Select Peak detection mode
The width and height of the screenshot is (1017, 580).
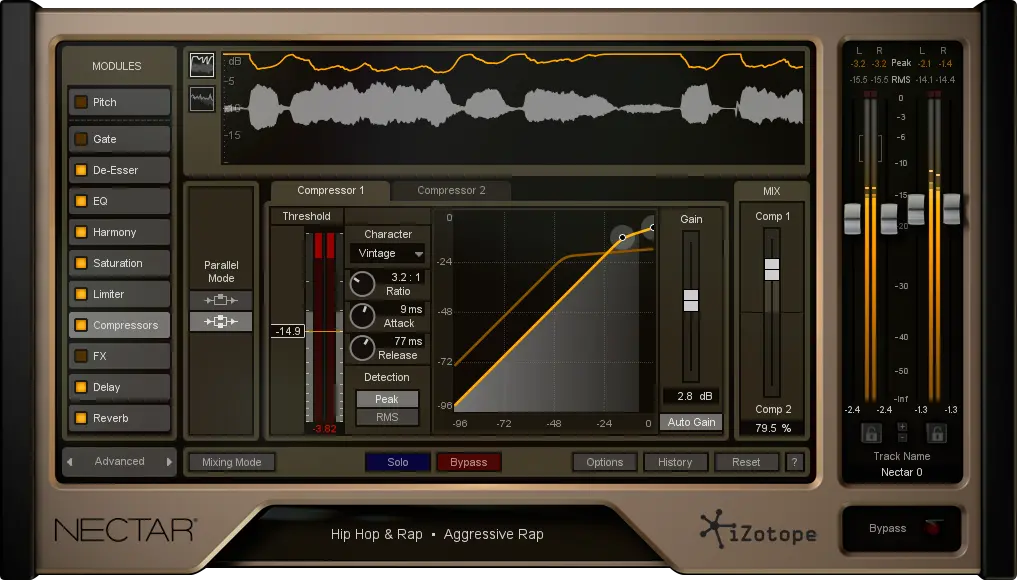387,399
